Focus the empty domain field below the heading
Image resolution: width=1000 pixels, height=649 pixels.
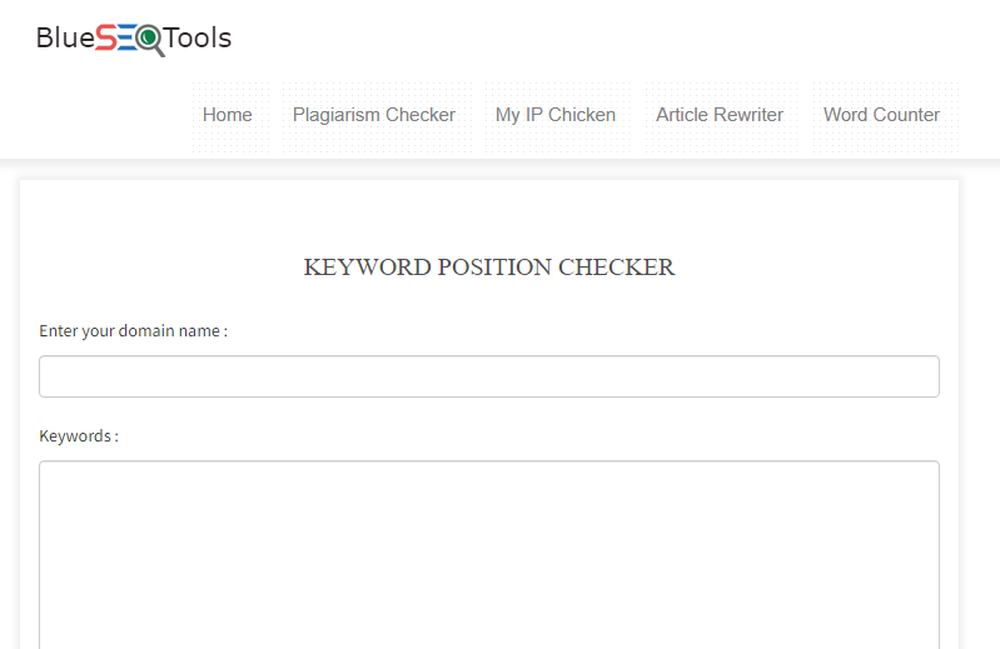(489, 376)
